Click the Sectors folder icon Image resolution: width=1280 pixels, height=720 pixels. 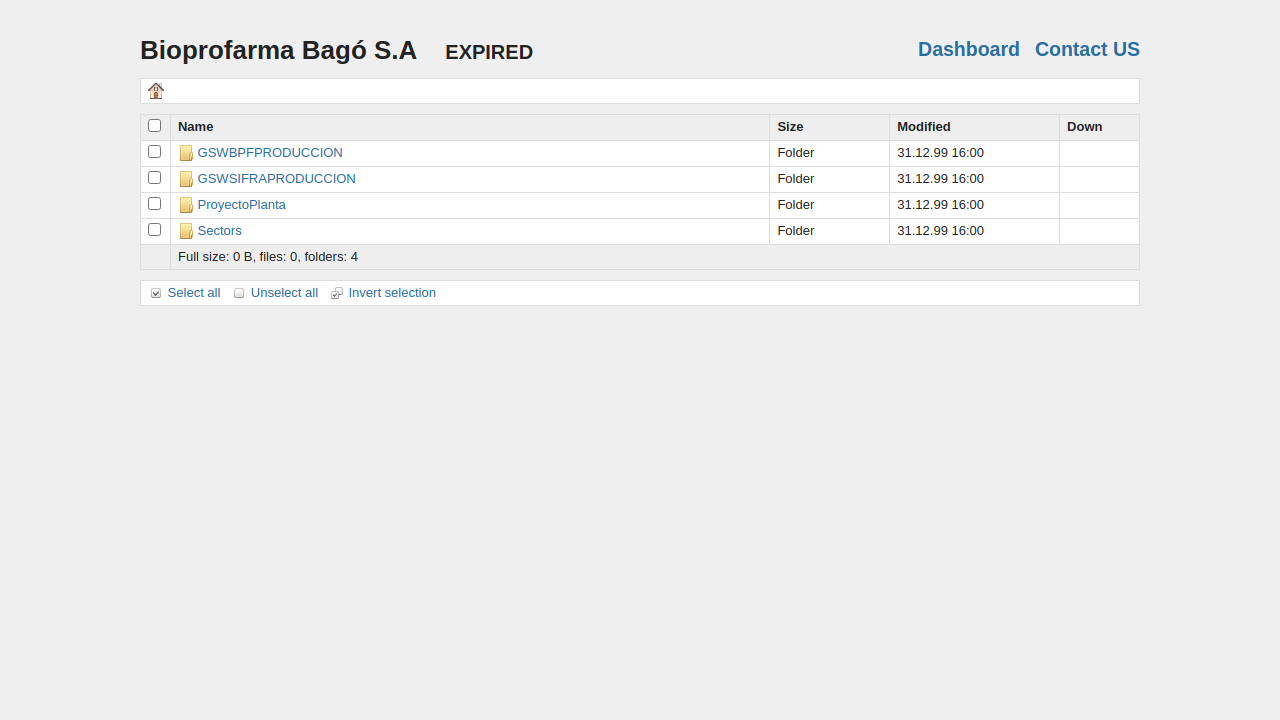[186, 231]
